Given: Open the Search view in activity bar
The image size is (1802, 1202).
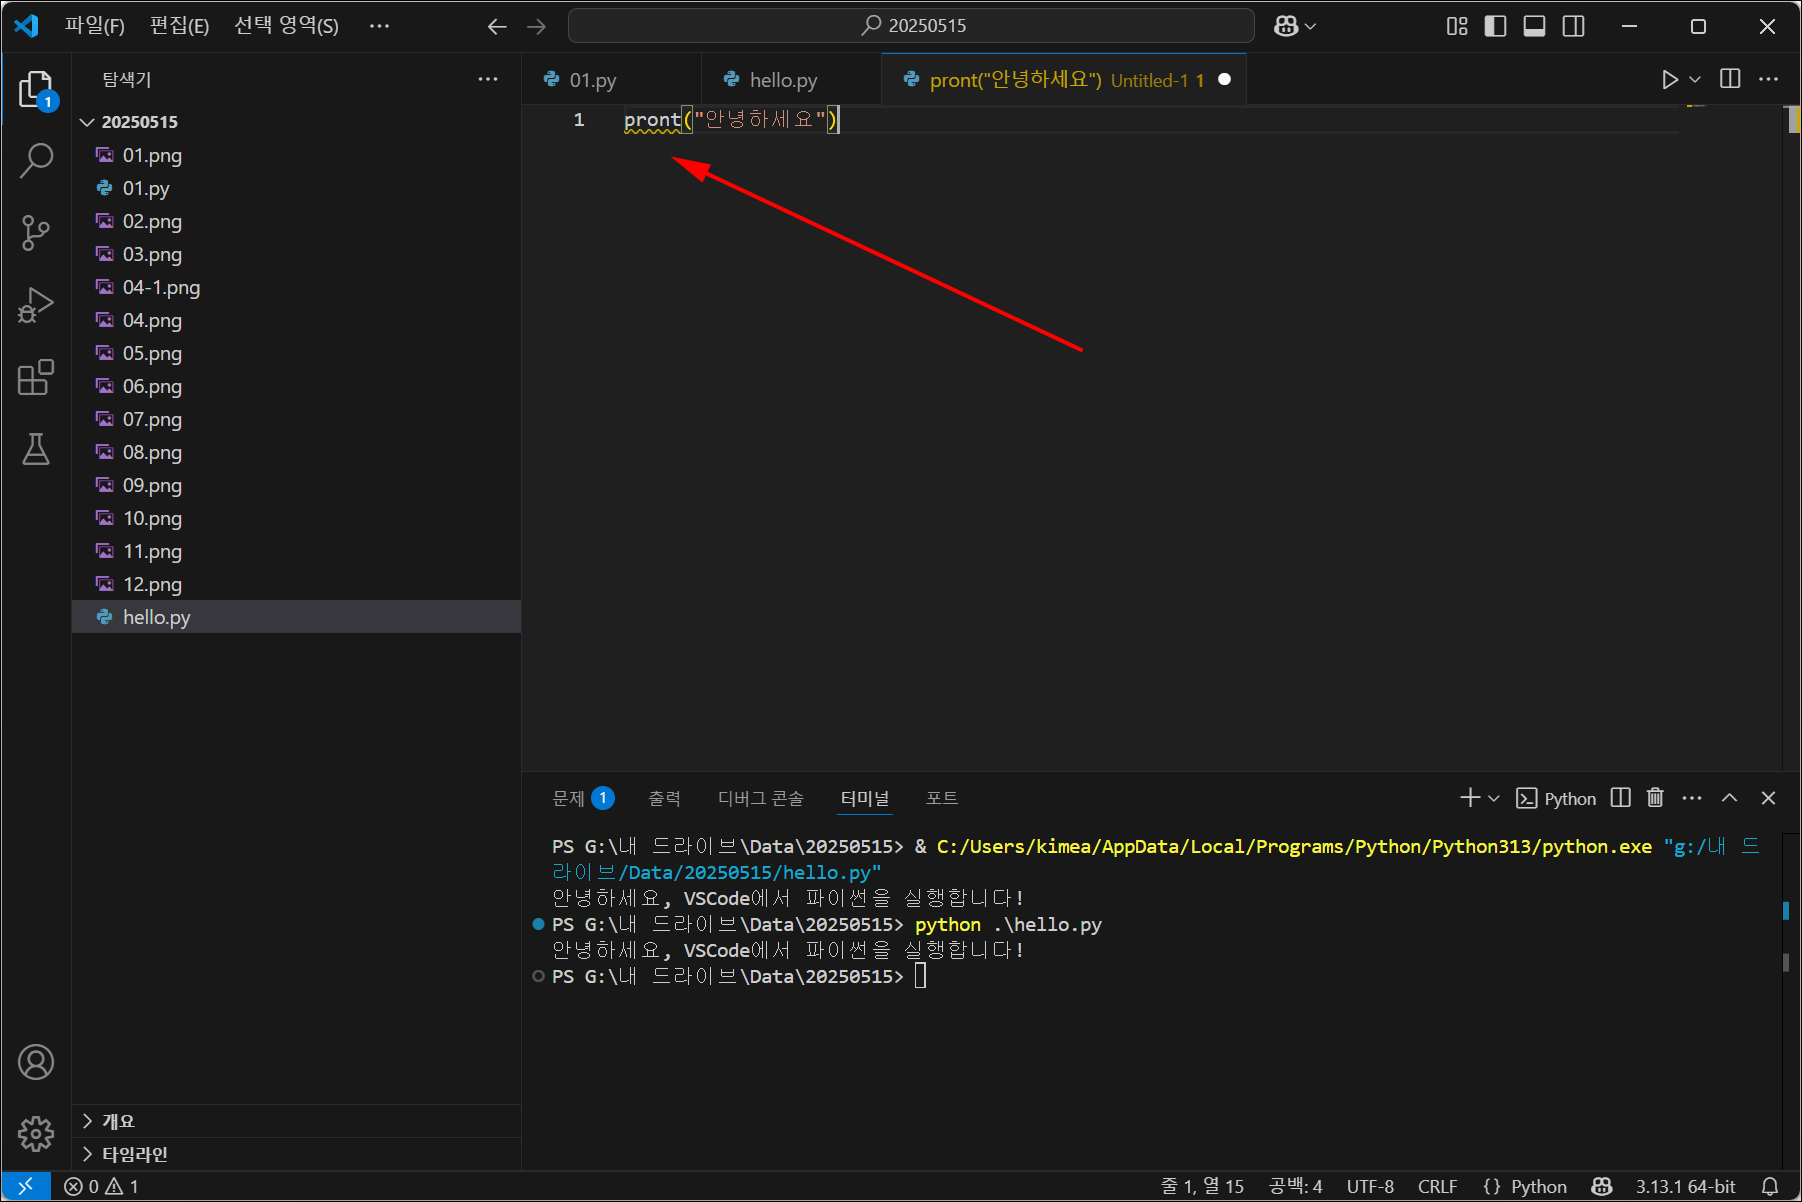Looking at the screenshot, I should [x=36, y=160].
